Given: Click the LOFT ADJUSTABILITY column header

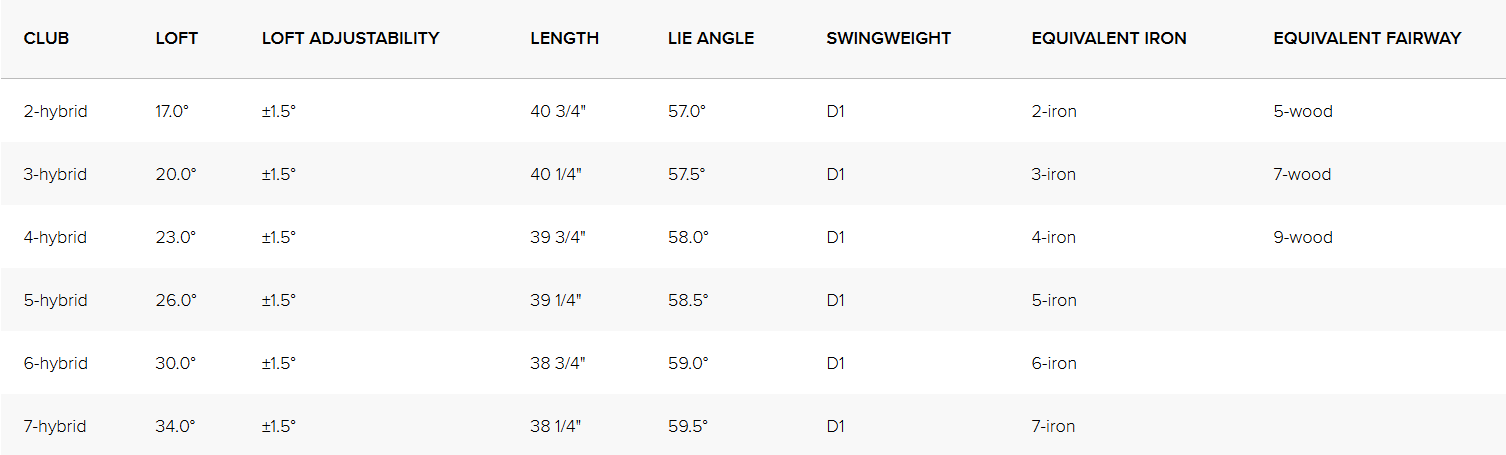Looking at the screenshot, I should [x=350, y=38].
